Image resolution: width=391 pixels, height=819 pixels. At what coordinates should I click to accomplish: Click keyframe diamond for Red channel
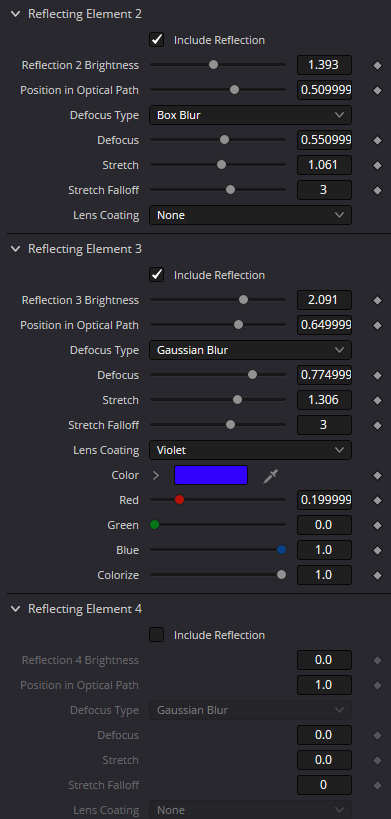377,500
